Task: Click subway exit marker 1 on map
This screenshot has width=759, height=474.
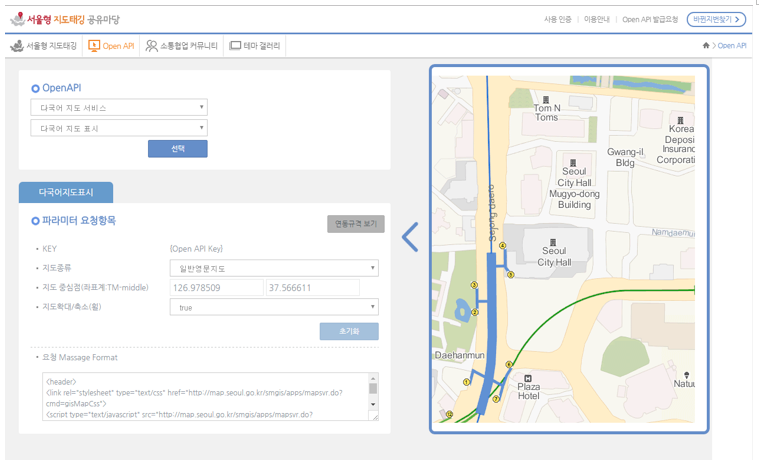Action: (x=467, y=382)
